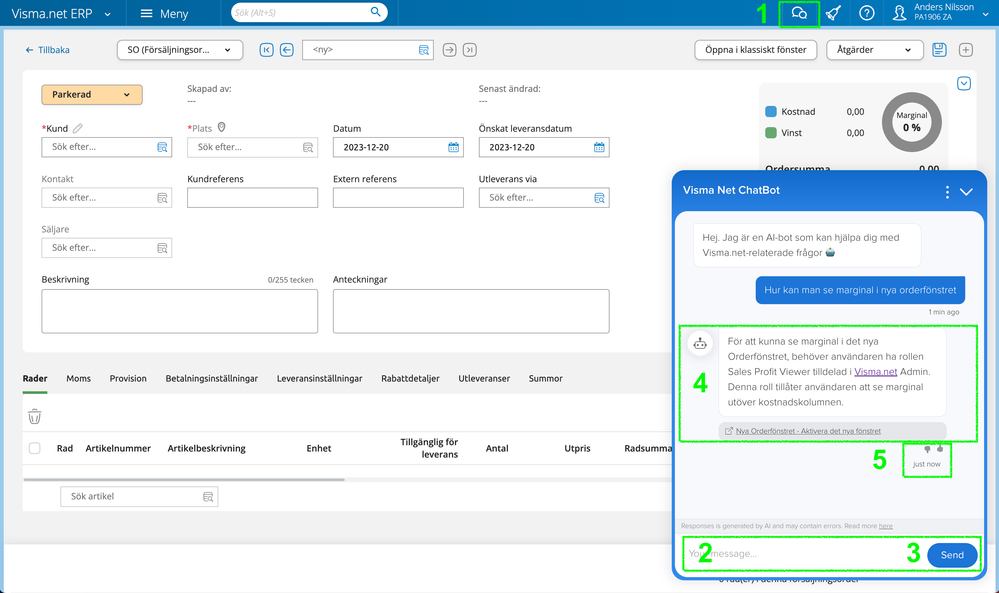The height and width of the screenshot is (593, 999).
Task: Open the help question mark icon
Action: [x=866, y=13]
